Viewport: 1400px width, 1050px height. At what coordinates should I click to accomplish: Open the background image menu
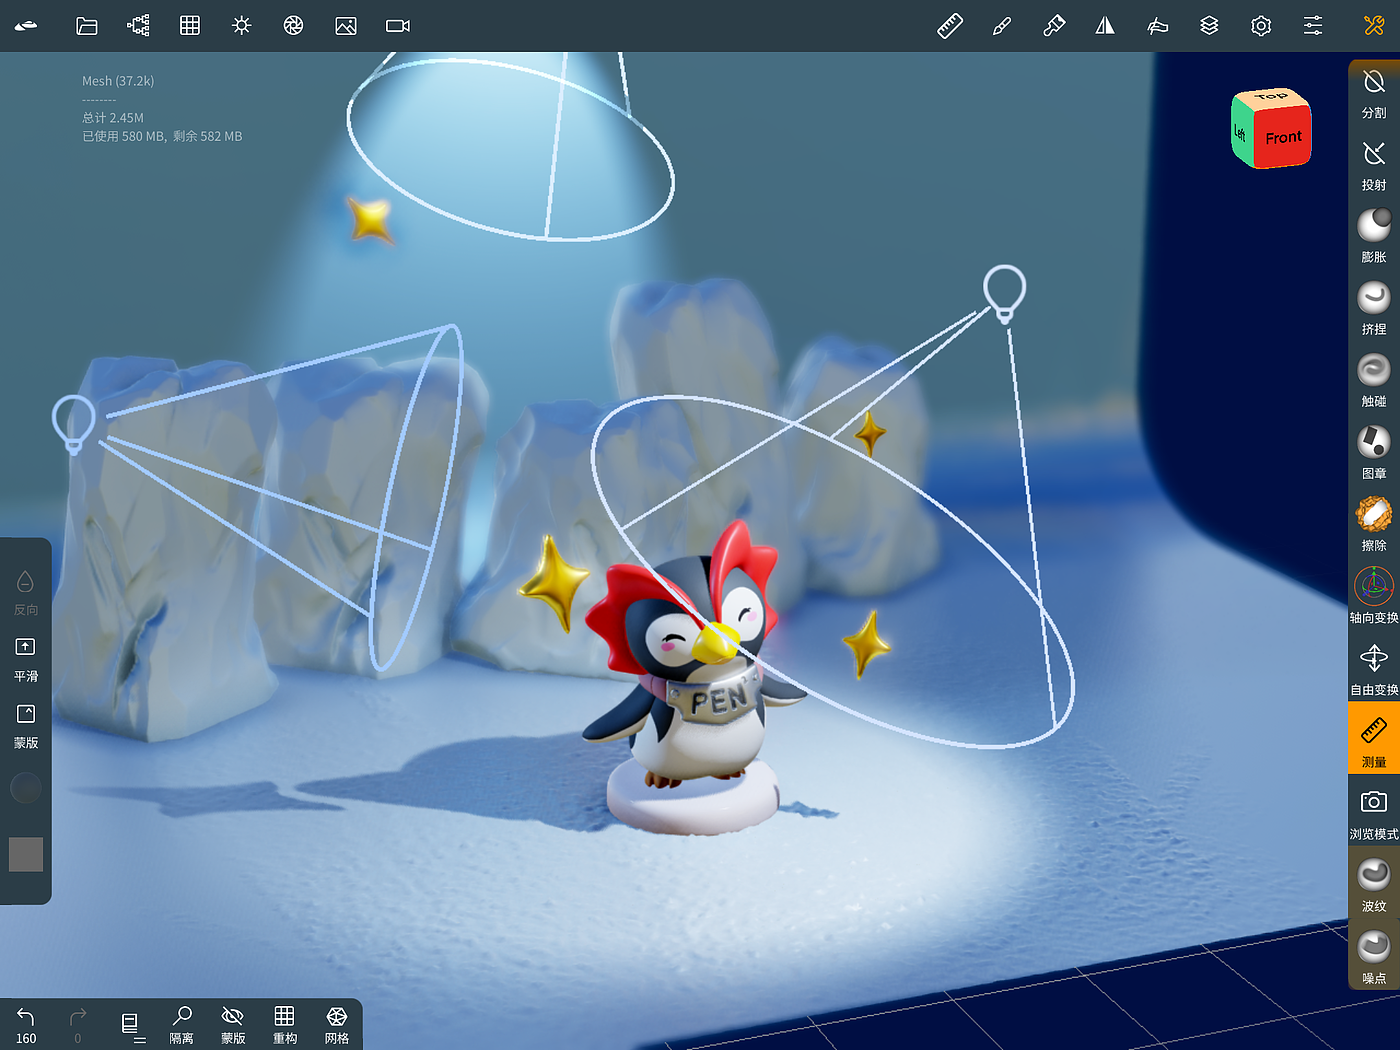(x=346, y=26)
